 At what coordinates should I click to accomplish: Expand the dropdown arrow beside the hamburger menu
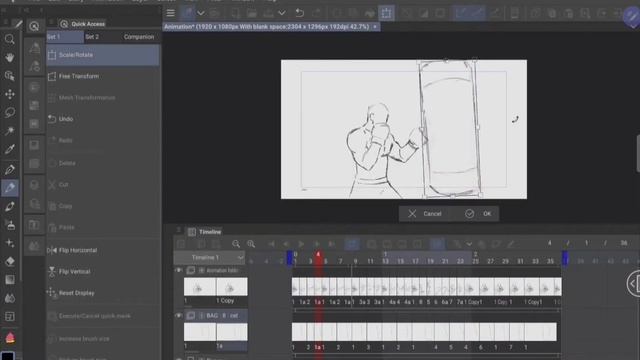point(201,13)
